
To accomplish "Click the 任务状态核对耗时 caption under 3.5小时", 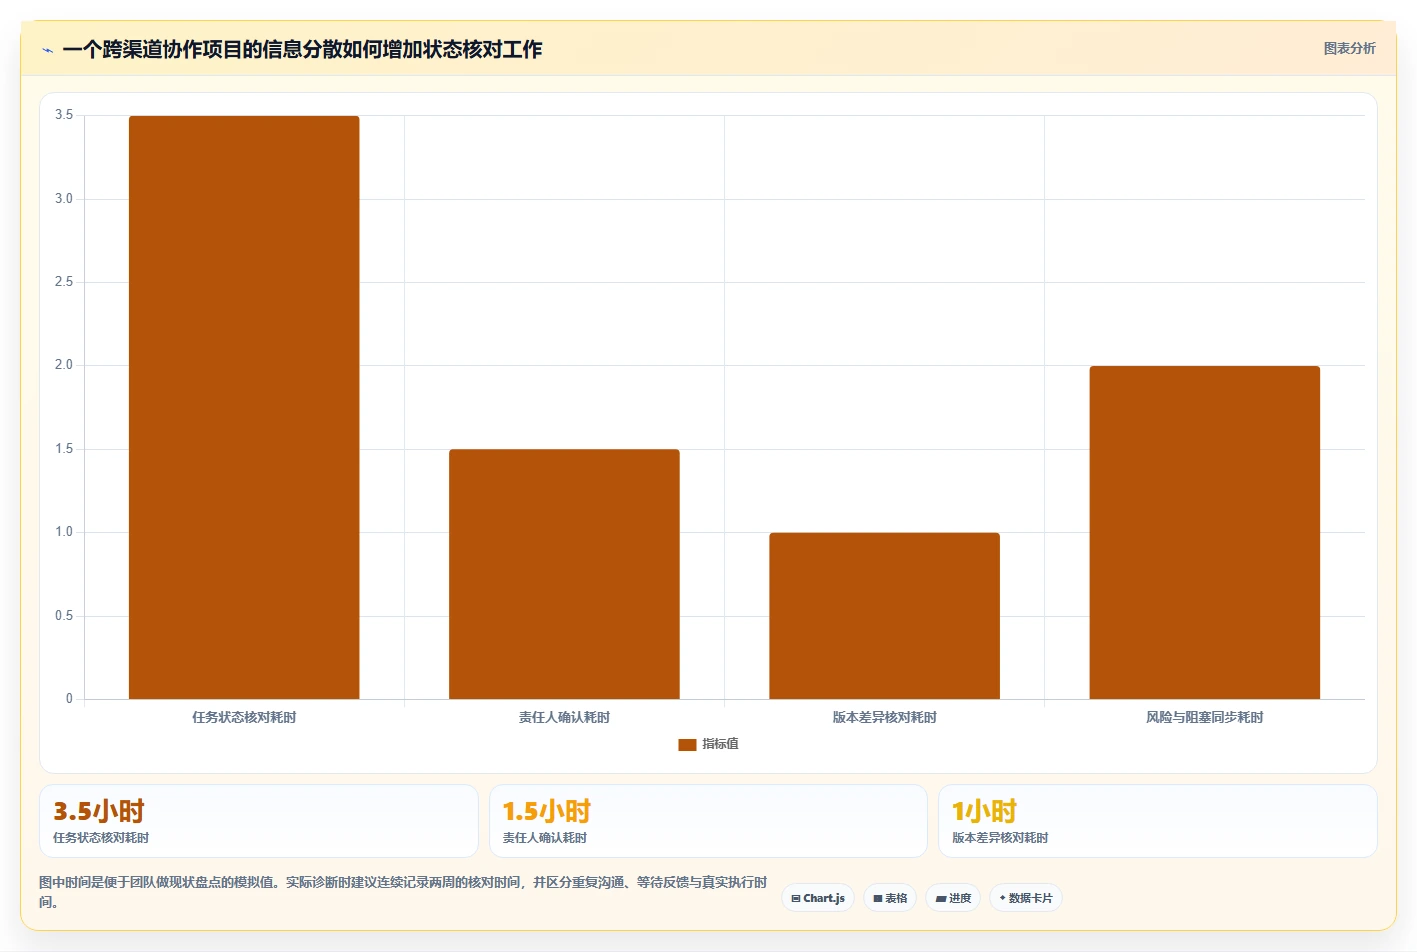I will 101,838.
